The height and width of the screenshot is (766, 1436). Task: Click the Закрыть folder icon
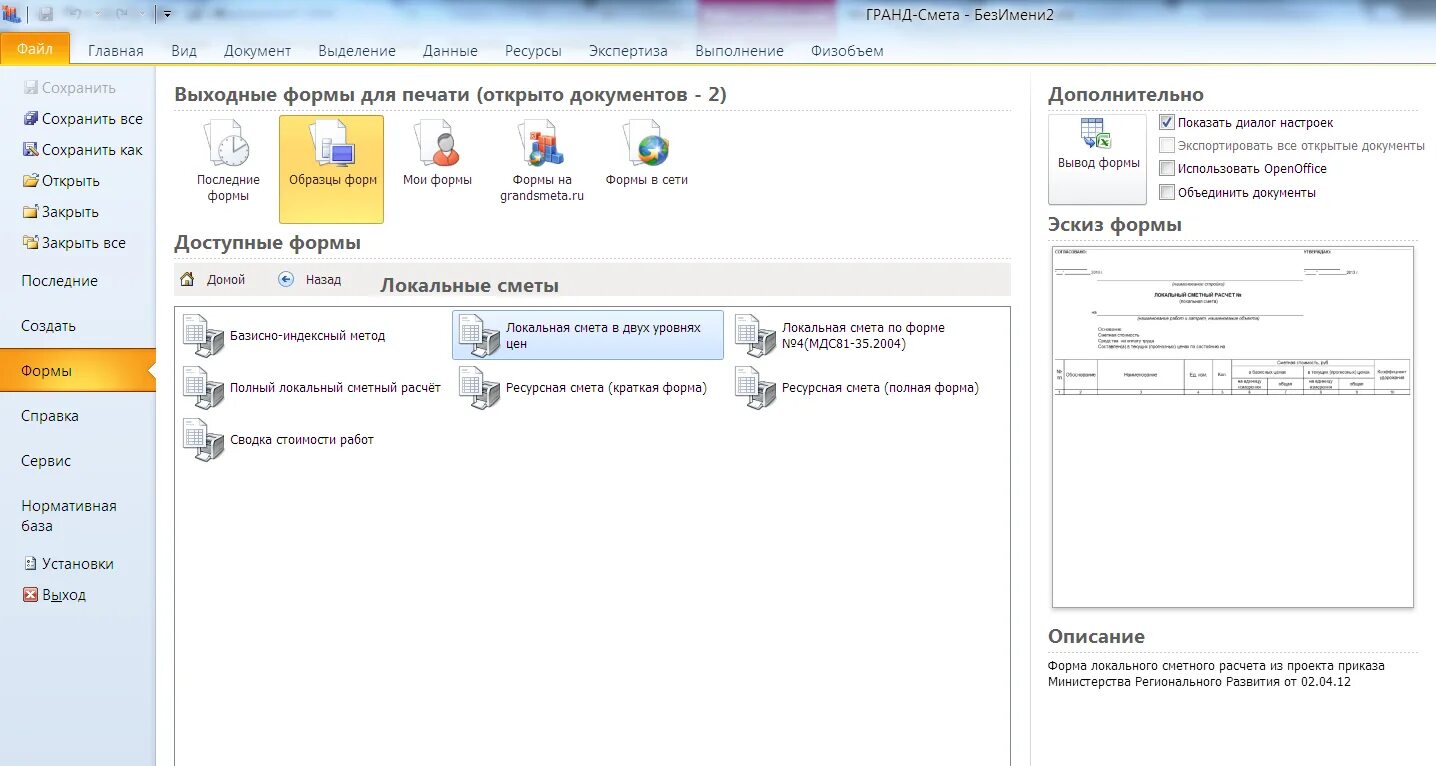pos(30,212)
